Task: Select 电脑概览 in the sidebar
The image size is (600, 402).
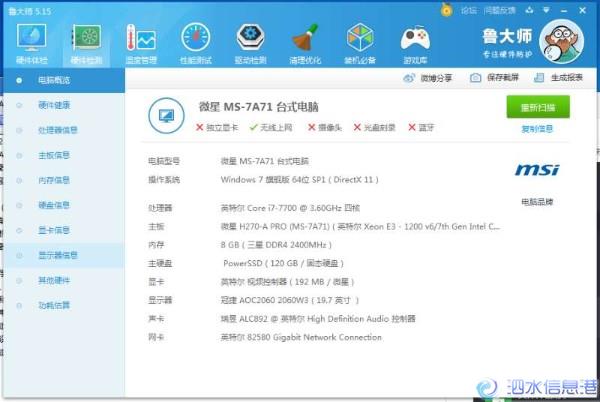Action: tap(64, 80)
